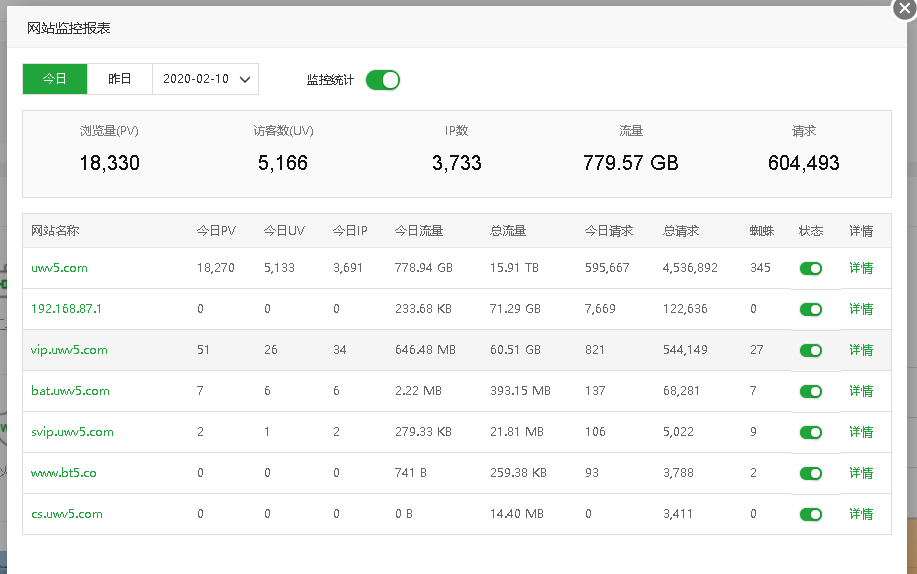Open 详情 for uwv5.com row
917x574 pixels.
860,268
